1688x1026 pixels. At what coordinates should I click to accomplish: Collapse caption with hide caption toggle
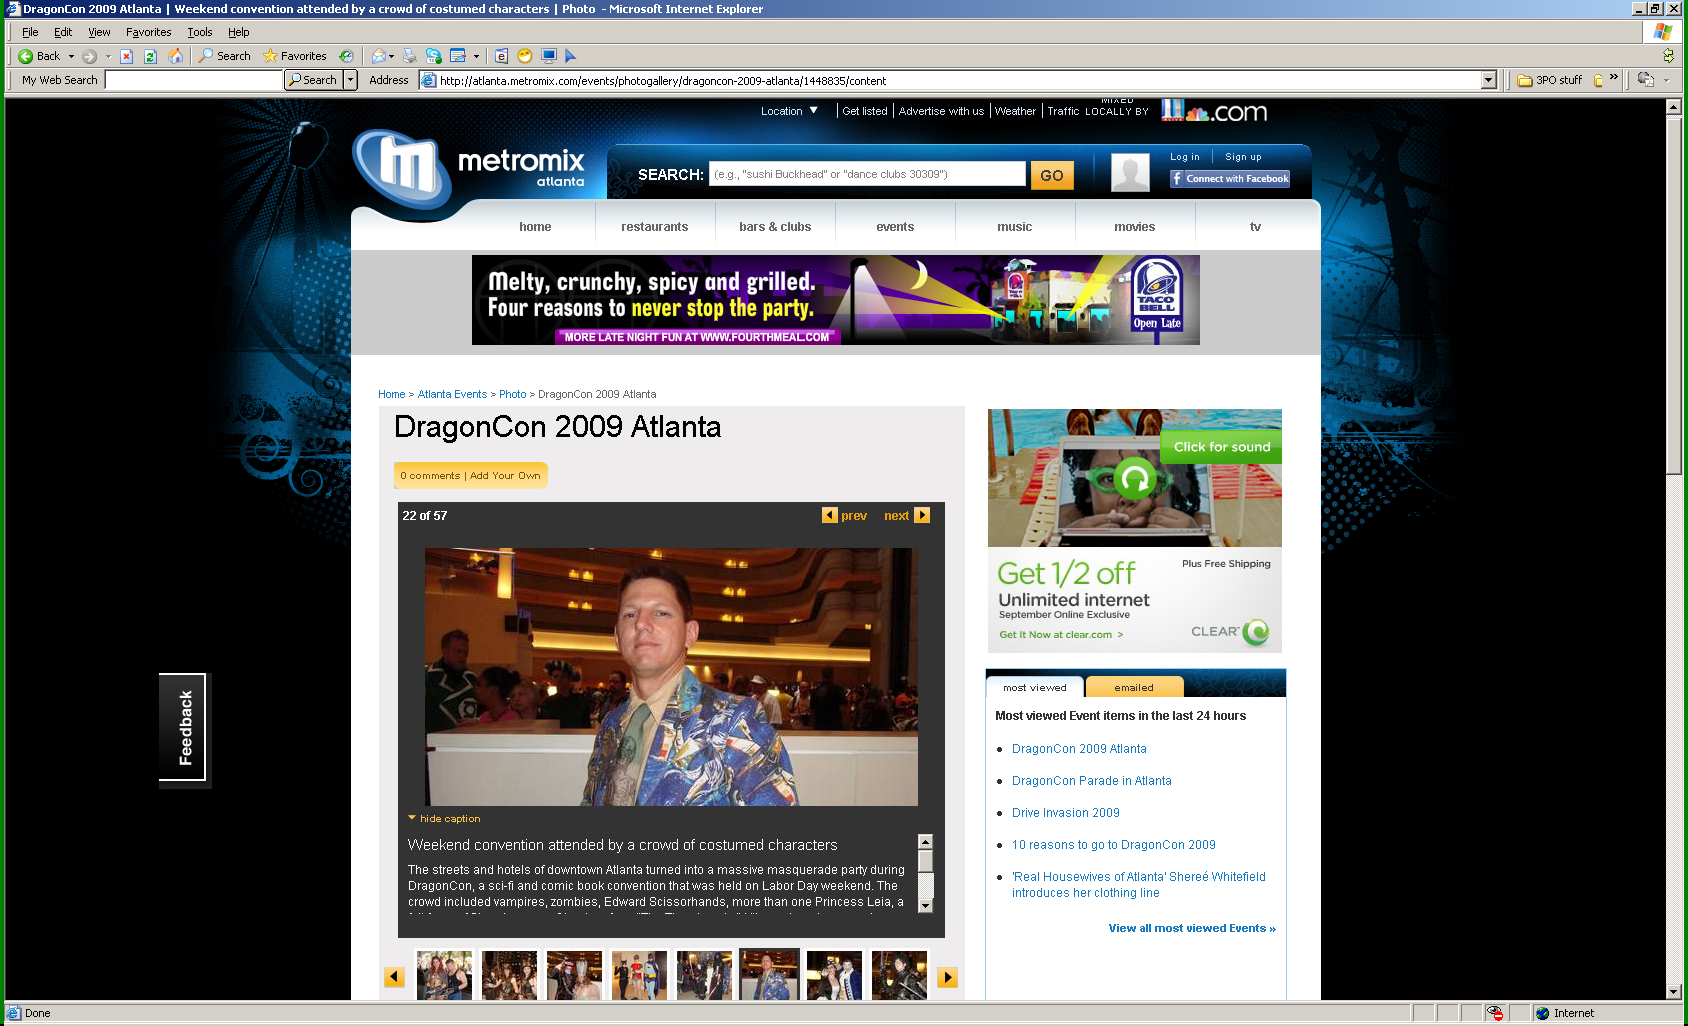point(444,818)
